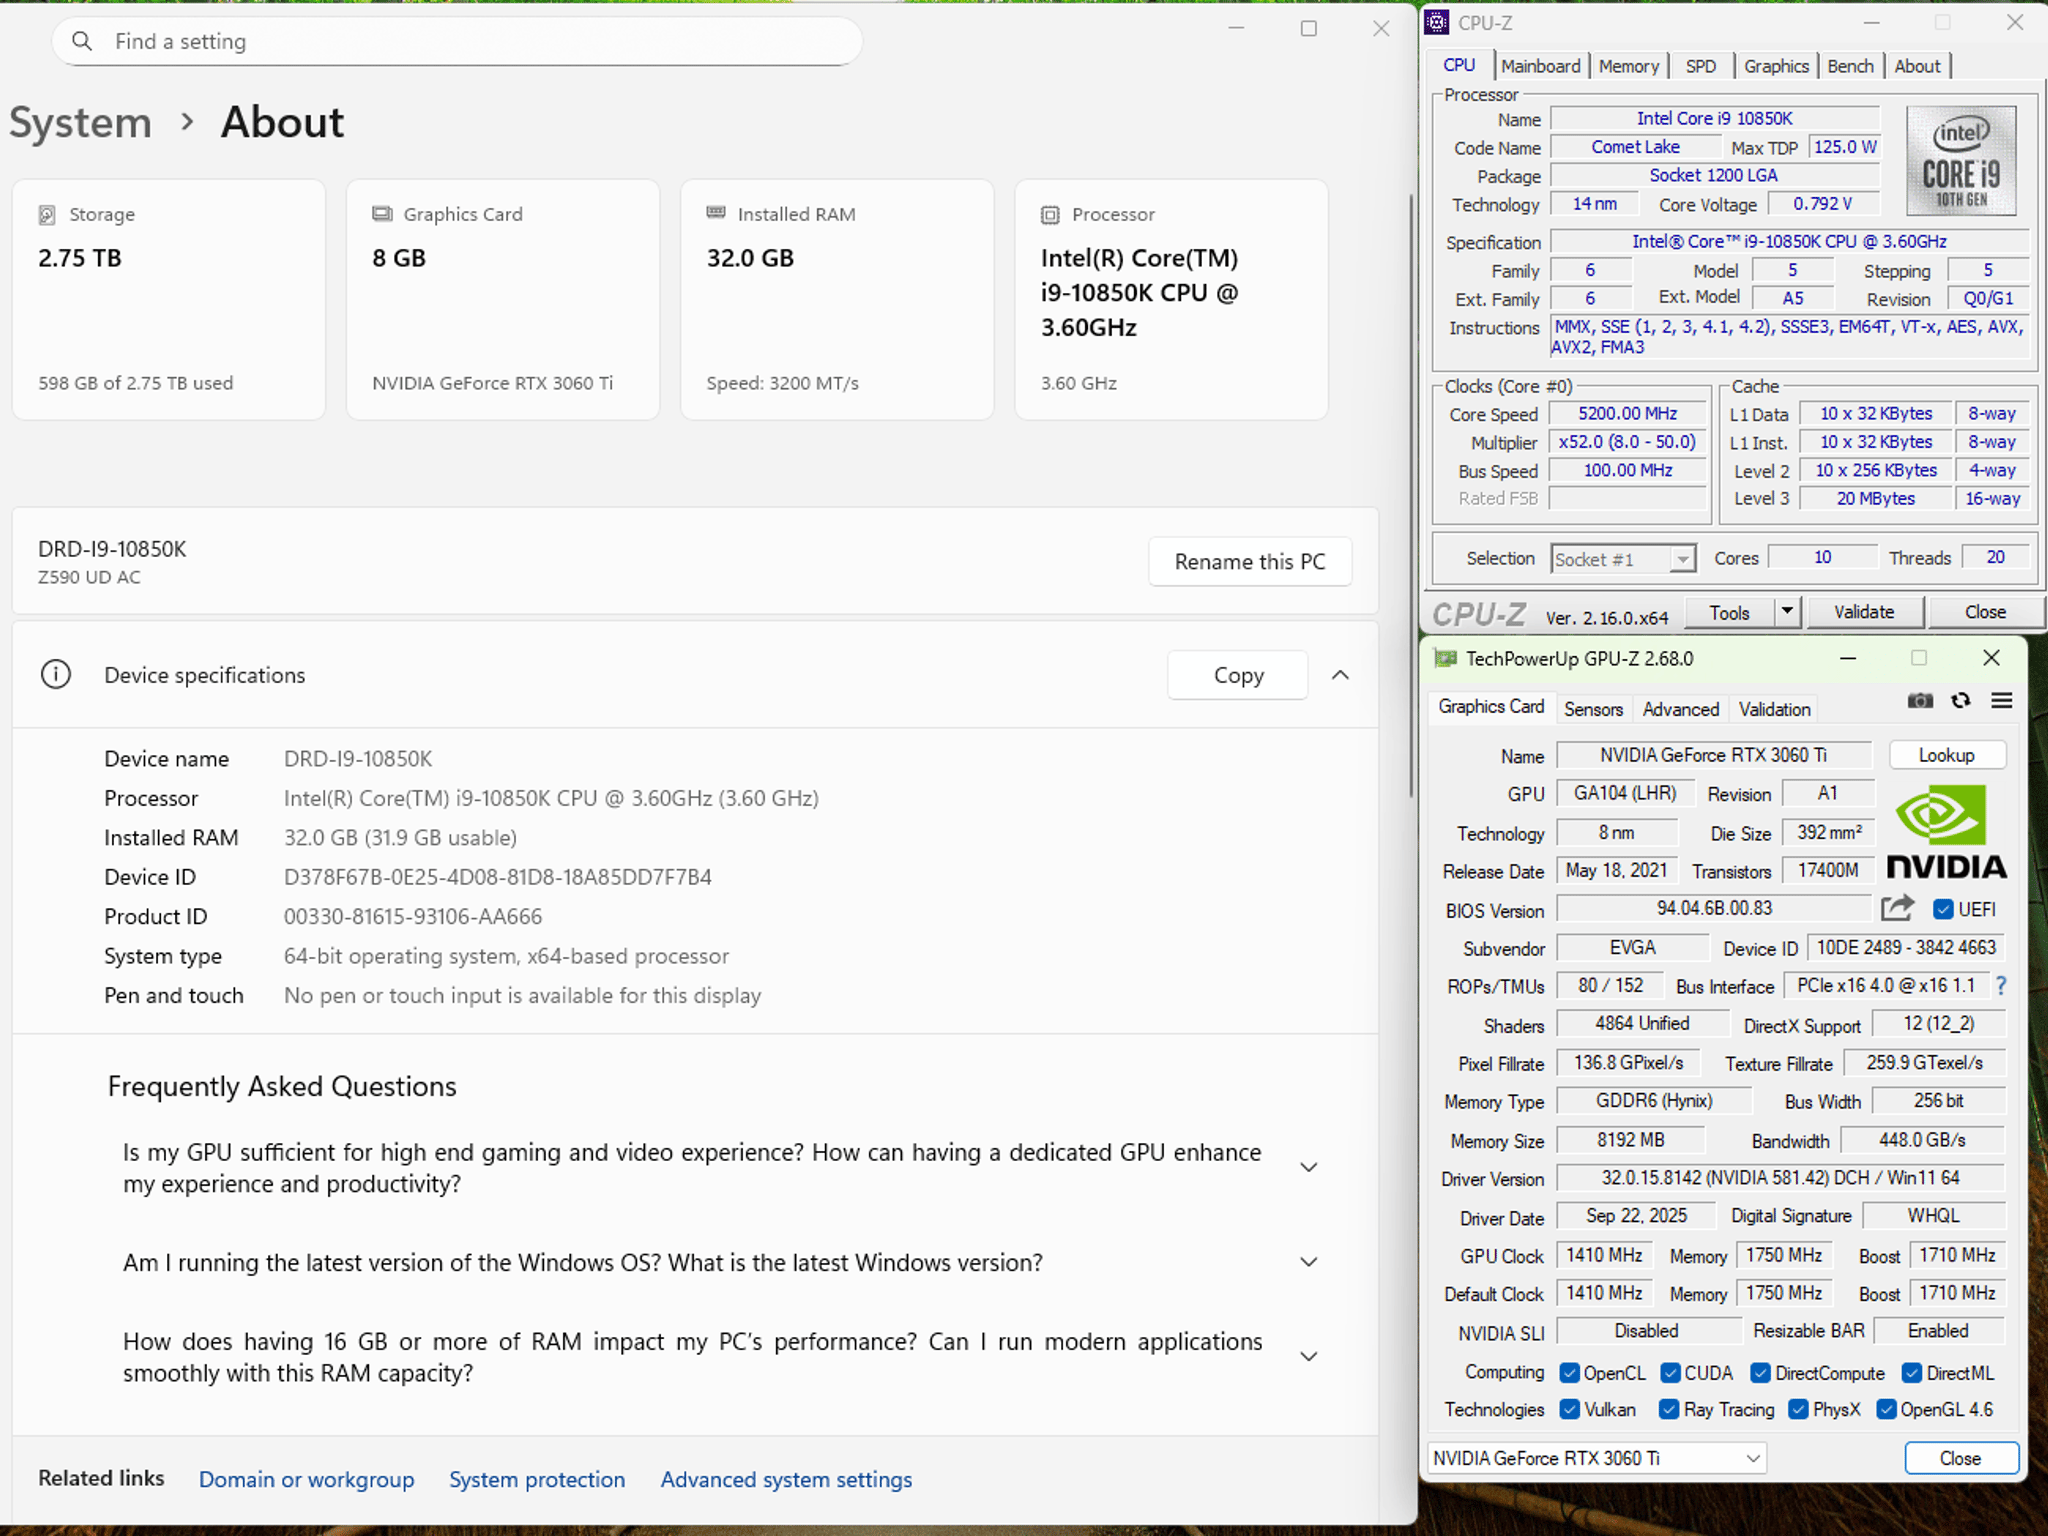Click the Product ID value 00330-81615-93106-AA666
2048x1536 pixels.
tap(413, 916)
